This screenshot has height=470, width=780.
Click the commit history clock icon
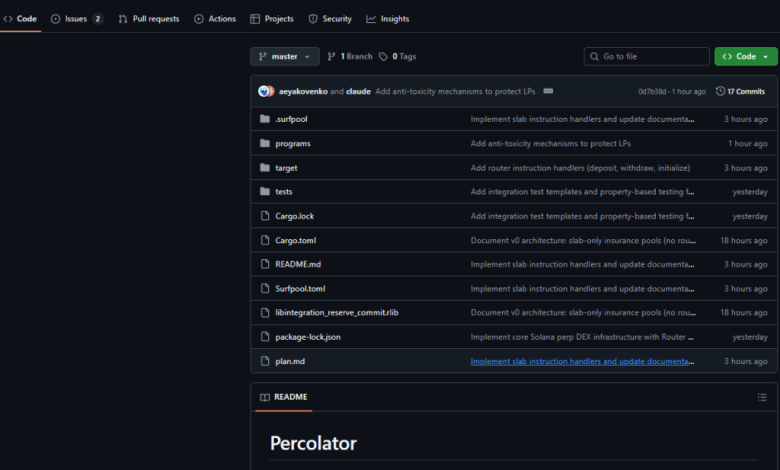(721, 91)
